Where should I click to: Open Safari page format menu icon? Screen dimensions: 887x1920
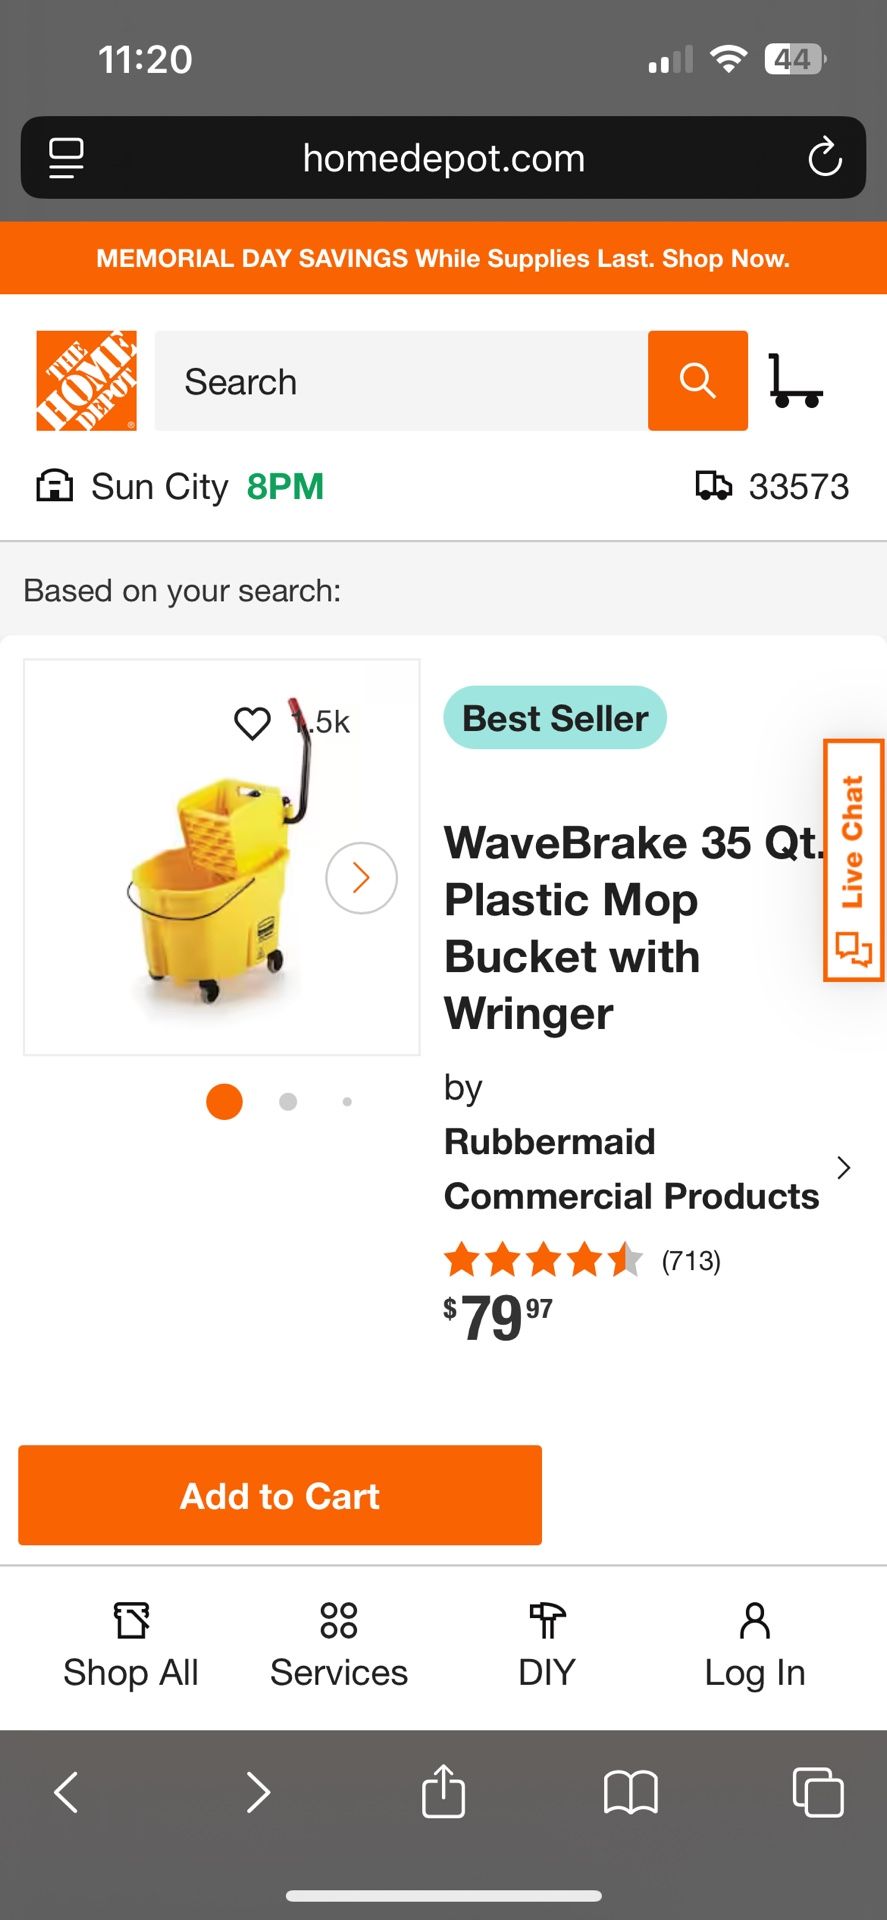[x=66, y=158]
